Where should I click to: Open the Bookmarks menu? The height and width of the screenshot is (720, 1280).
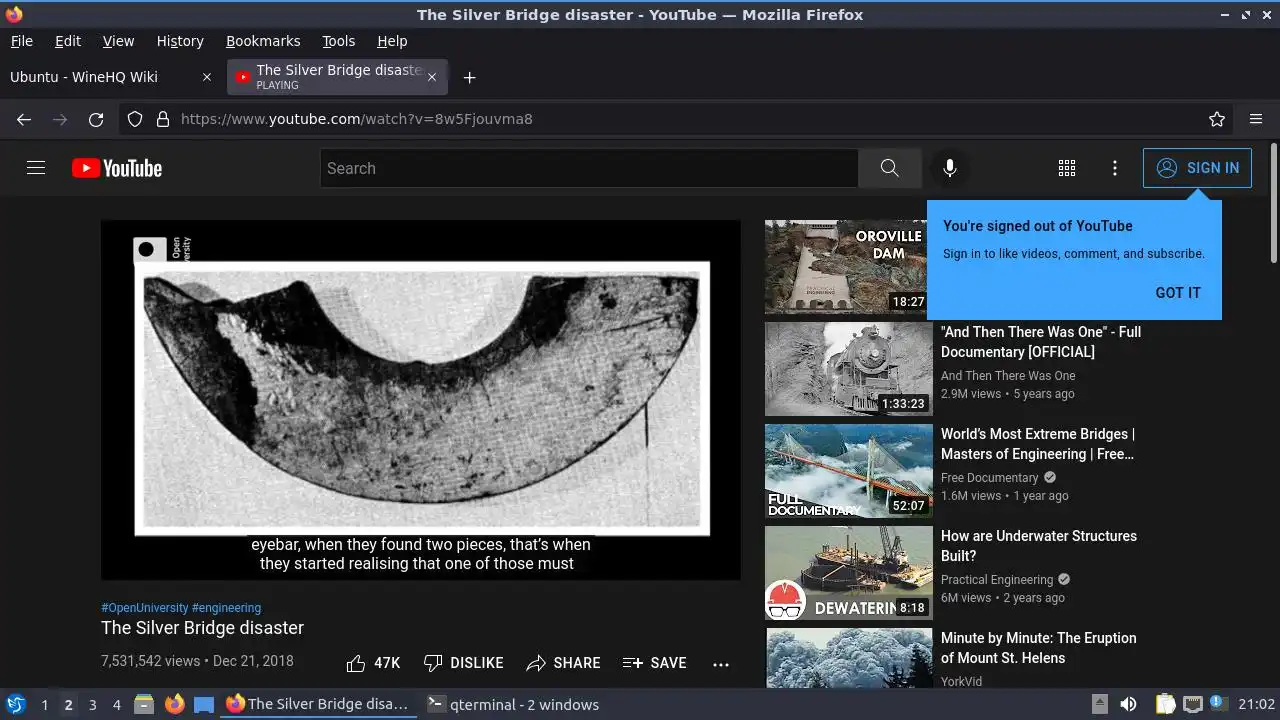click(263, 41)
